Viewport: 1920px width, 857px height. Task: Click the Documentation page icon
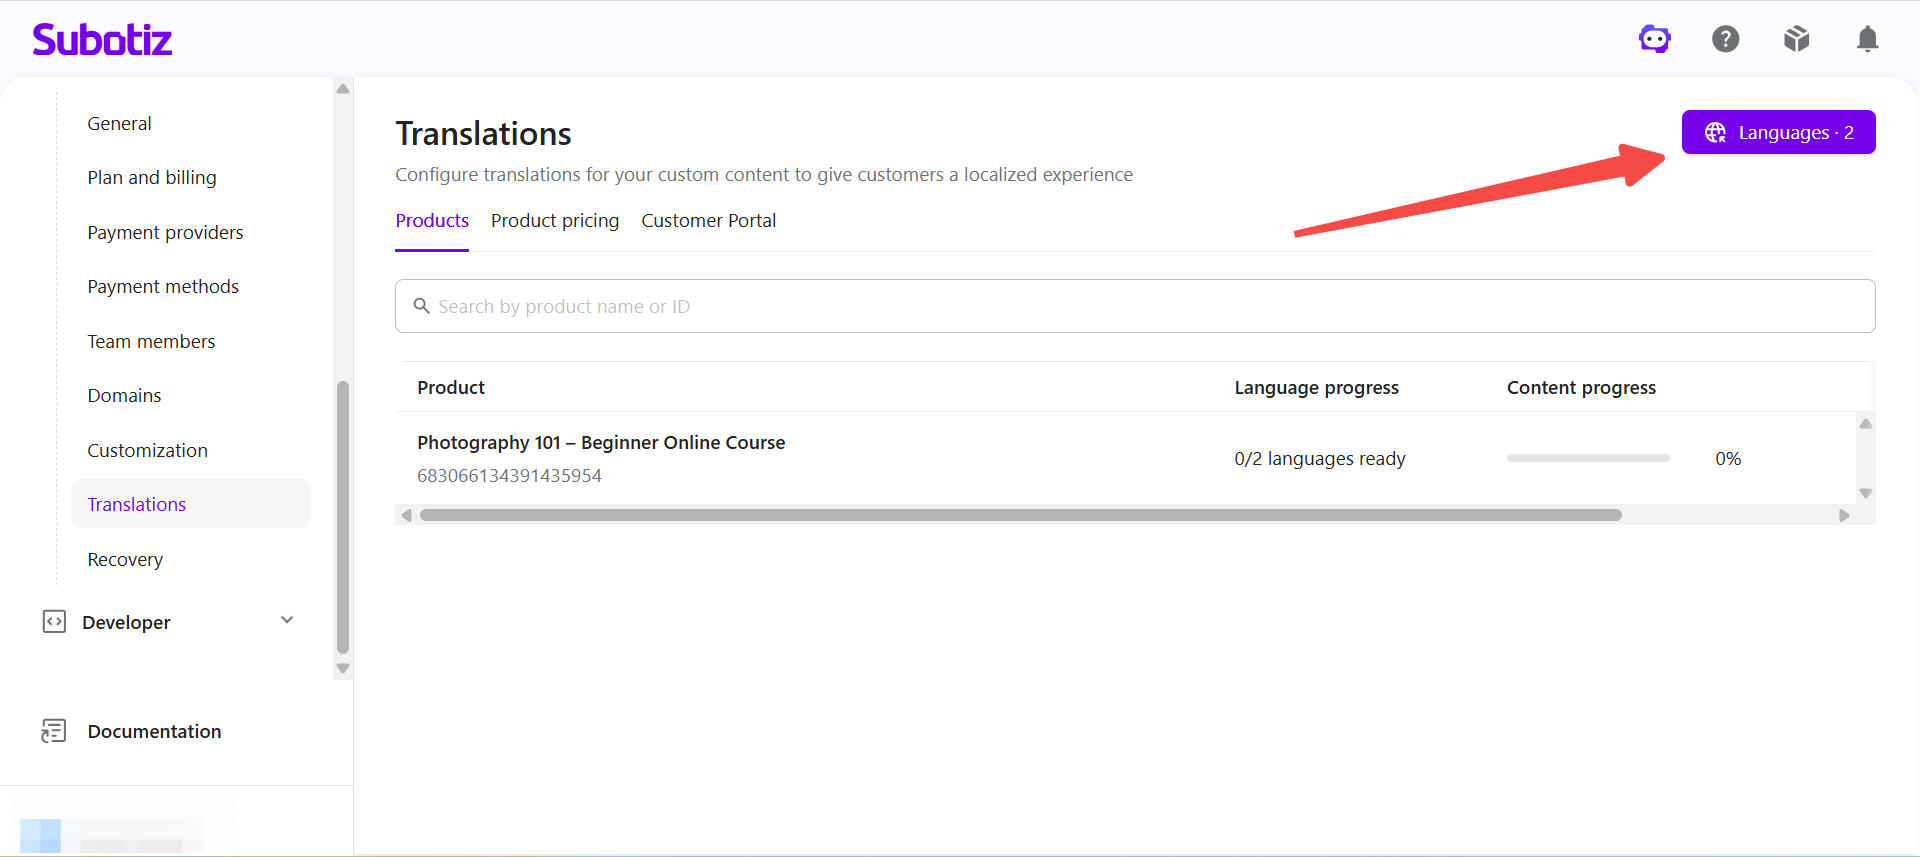[54, 731]
